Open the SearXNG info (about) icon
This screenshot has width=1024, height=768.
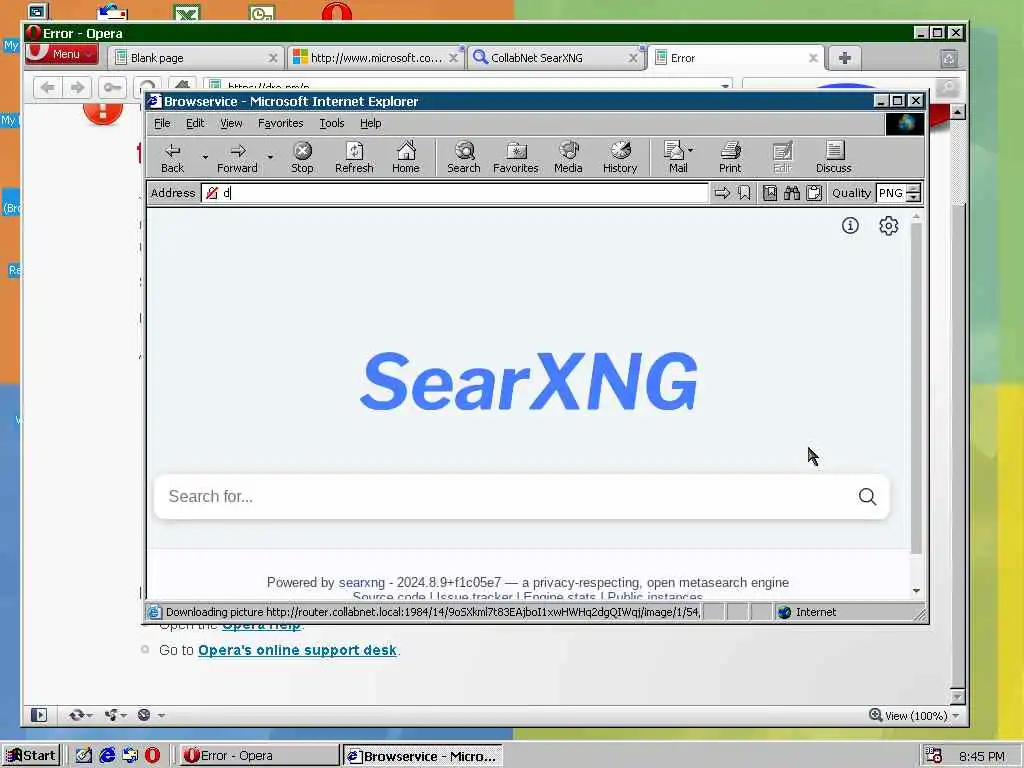(x=850, y=225)
